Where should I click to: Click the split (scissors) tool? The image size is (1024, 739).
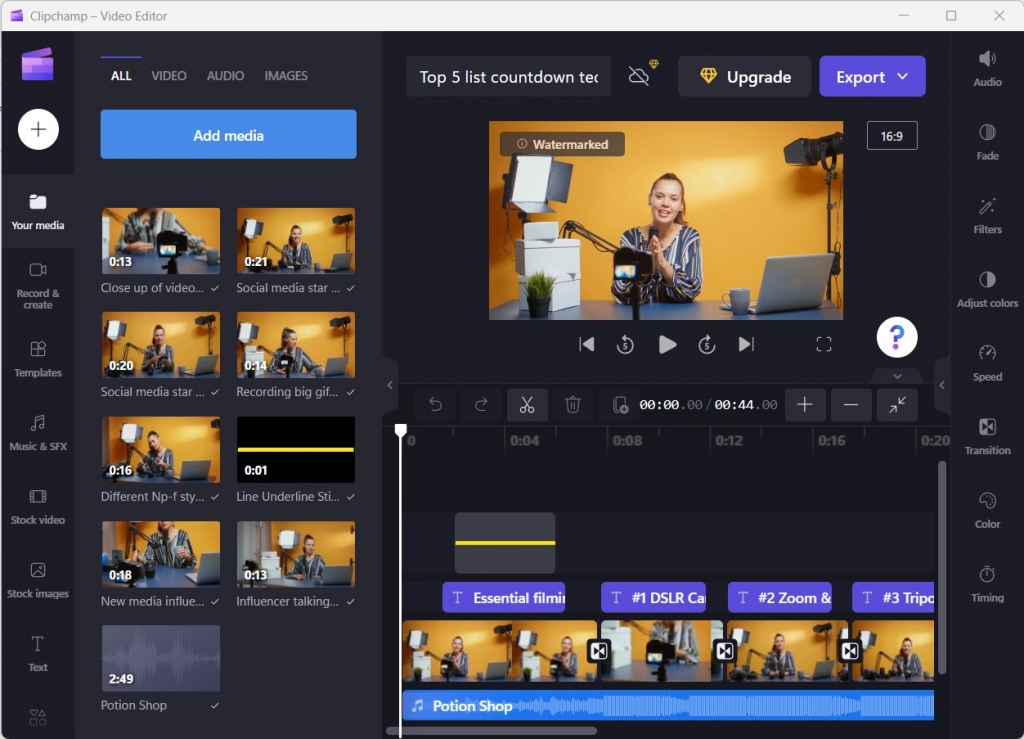[527, 405]
